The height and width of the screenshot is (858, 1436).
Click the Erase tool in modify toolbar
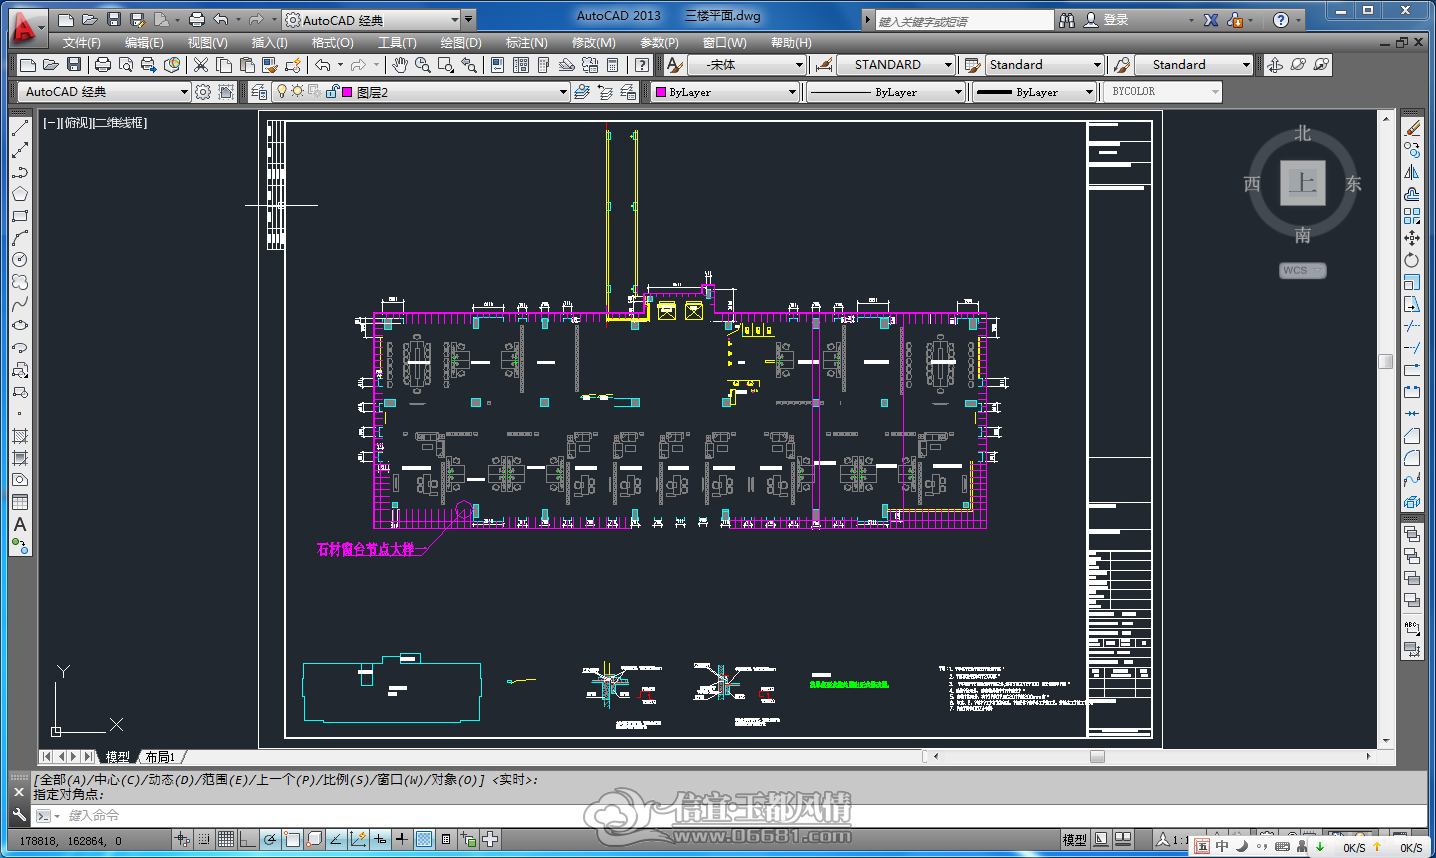point(1412,128)
